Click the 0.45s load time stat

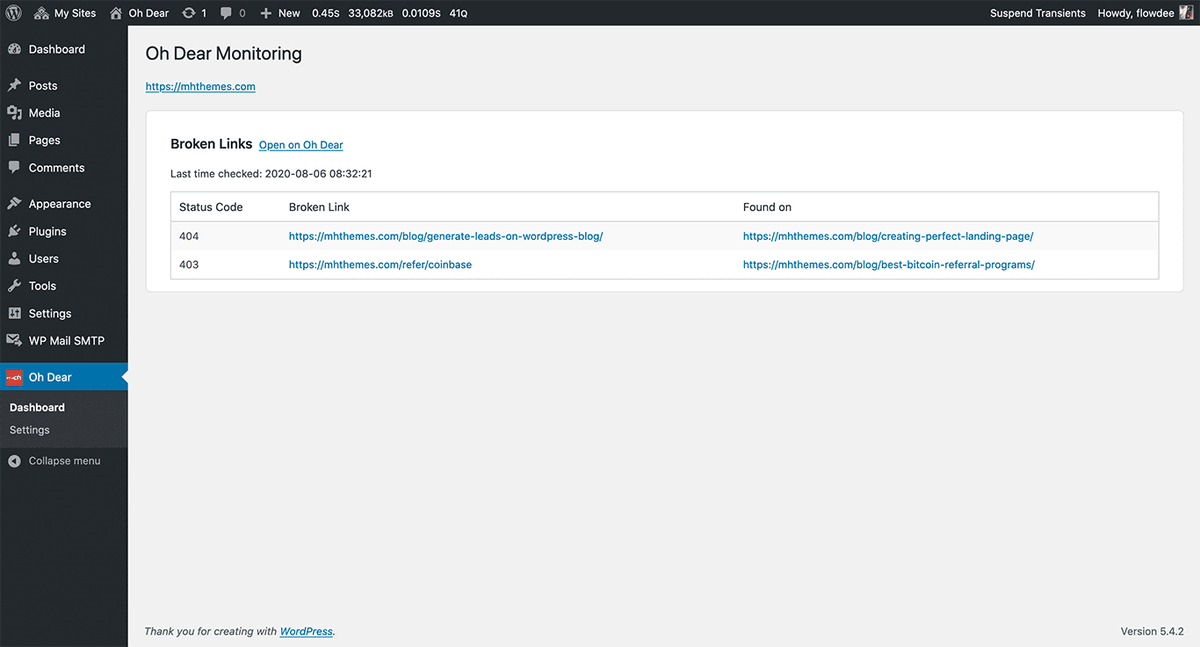click(x=326, y=13)
